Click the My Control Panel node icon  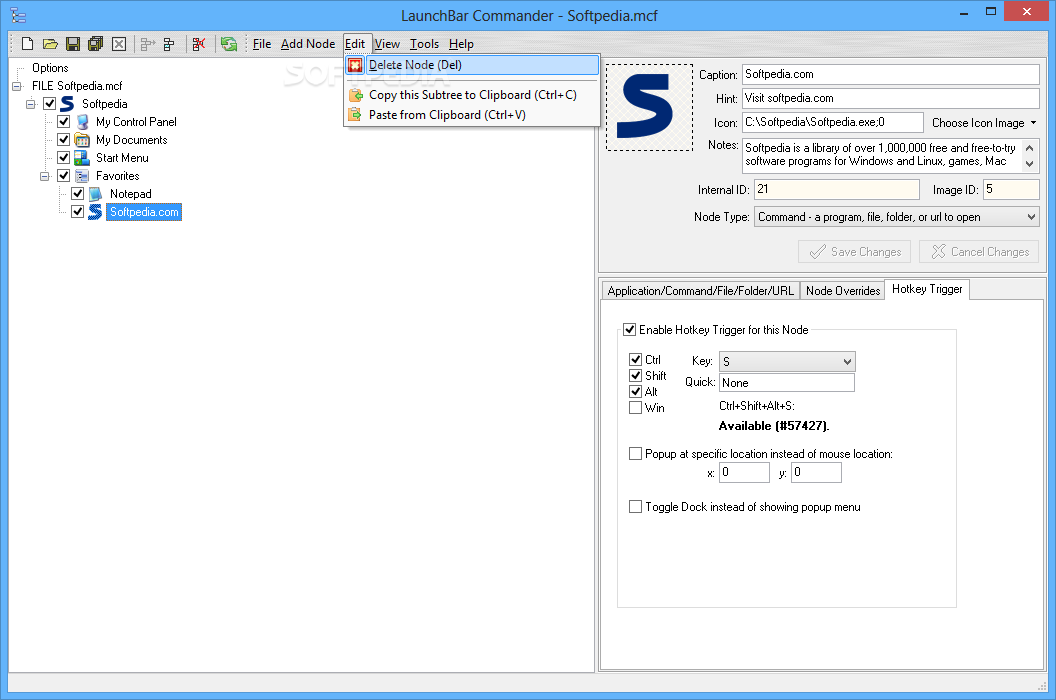pos(82,122)
